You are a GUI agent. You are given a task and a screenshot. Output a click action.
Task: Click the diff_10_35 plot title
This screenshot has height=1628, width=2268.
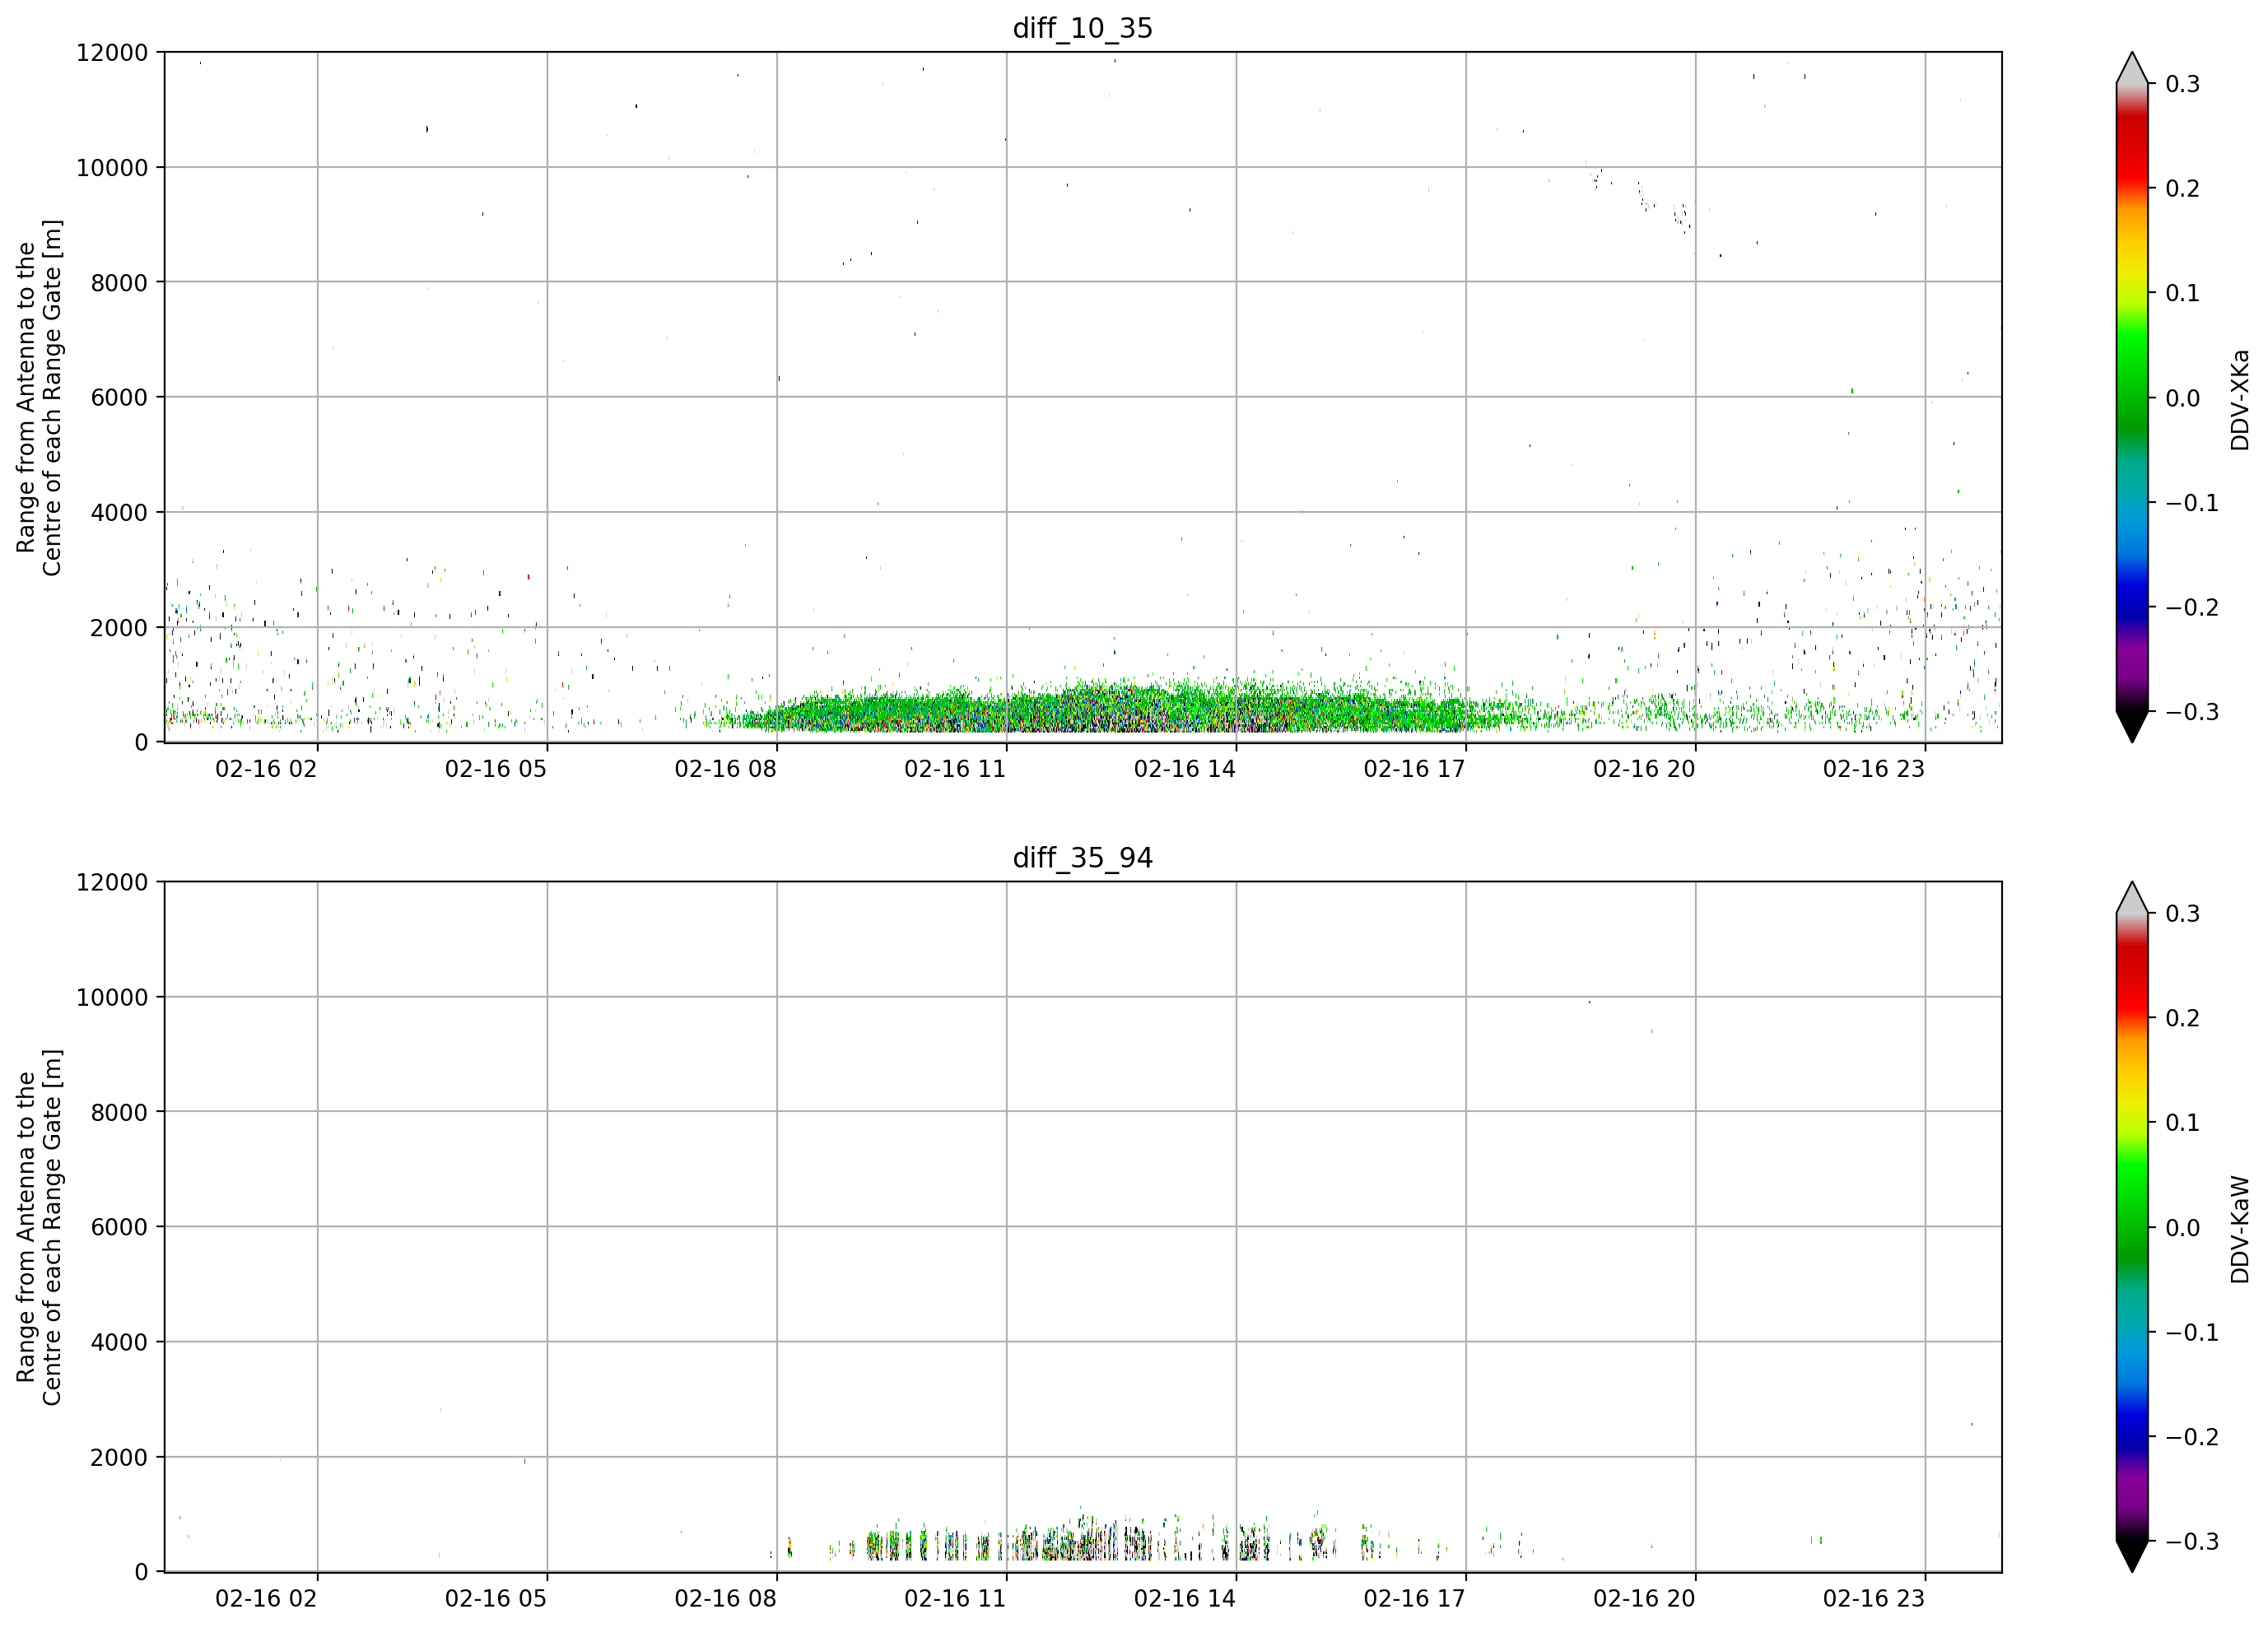pyautogui.click(x=1082, y=28)
